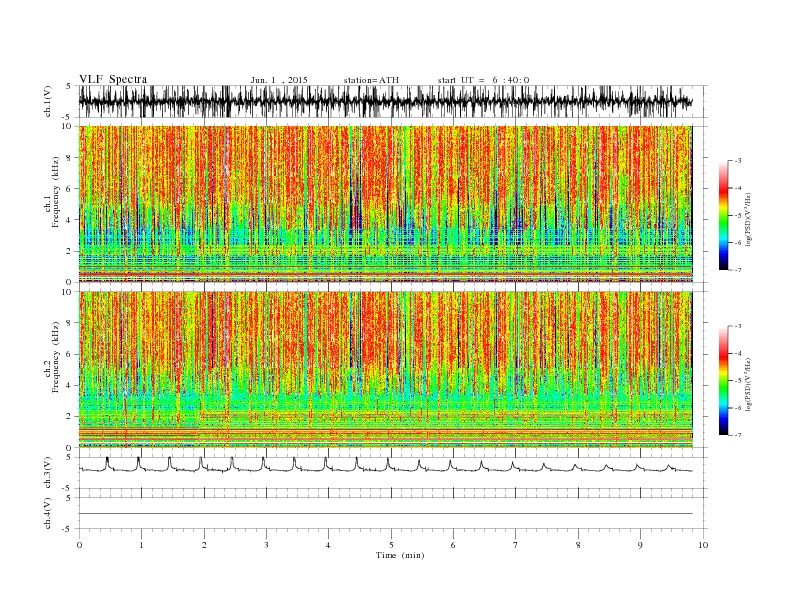792x612 pixels.
Task: Click the 'log(PSD)(V²/Hz)' label beside ch.1 colorbar
Action: click(748, 219)
